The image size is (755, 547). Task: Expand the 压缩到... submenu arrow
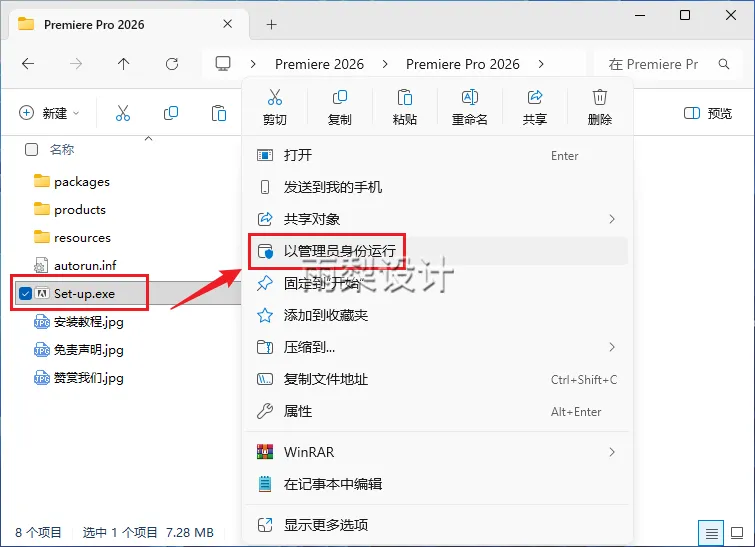pyautogui.click(x=612, y=347)
